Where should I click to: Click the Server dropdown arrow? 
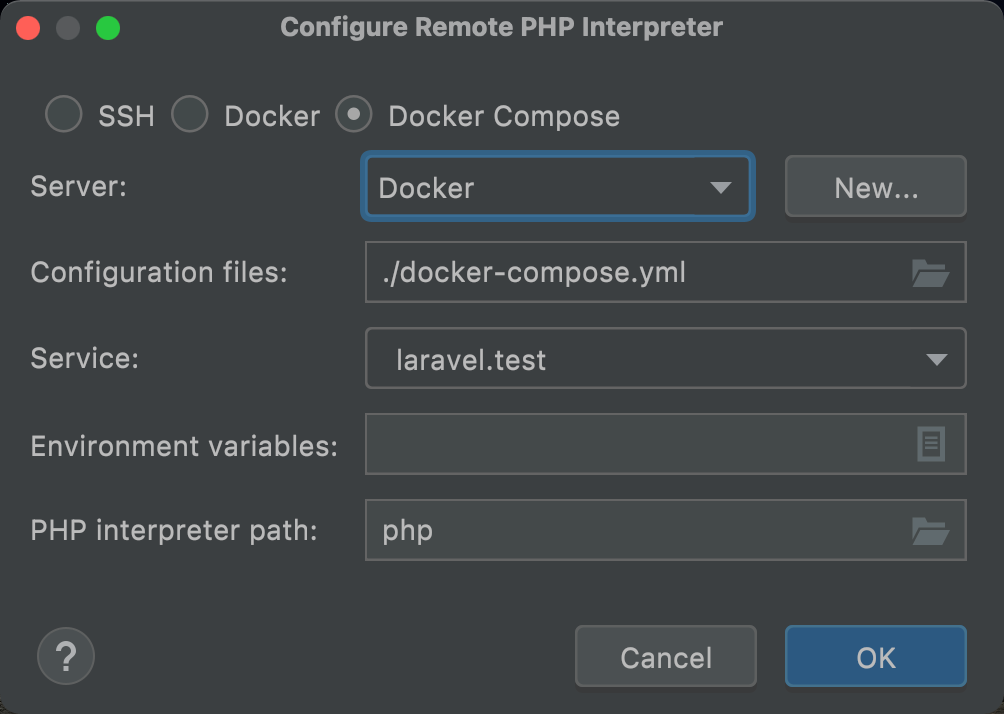point(720,187)
